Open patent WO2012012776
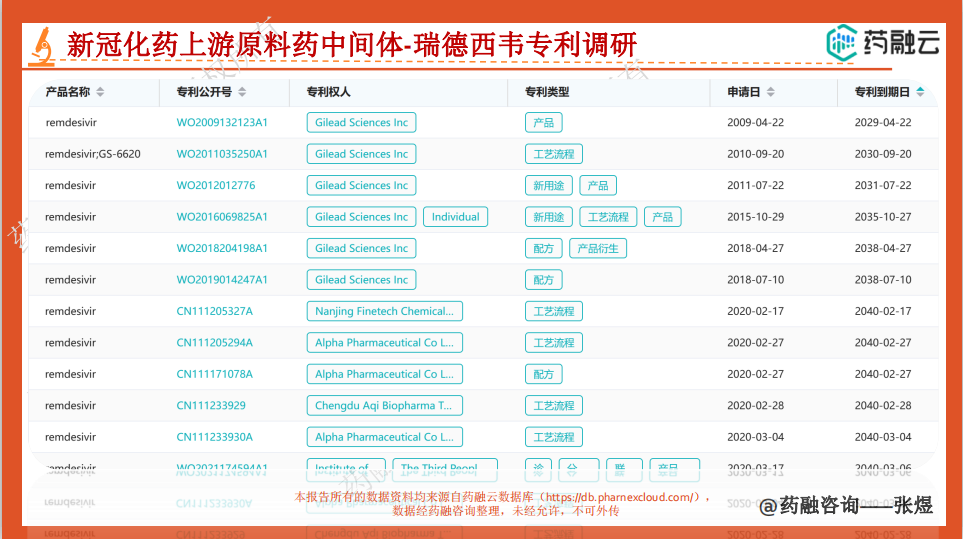 [216, 185]
